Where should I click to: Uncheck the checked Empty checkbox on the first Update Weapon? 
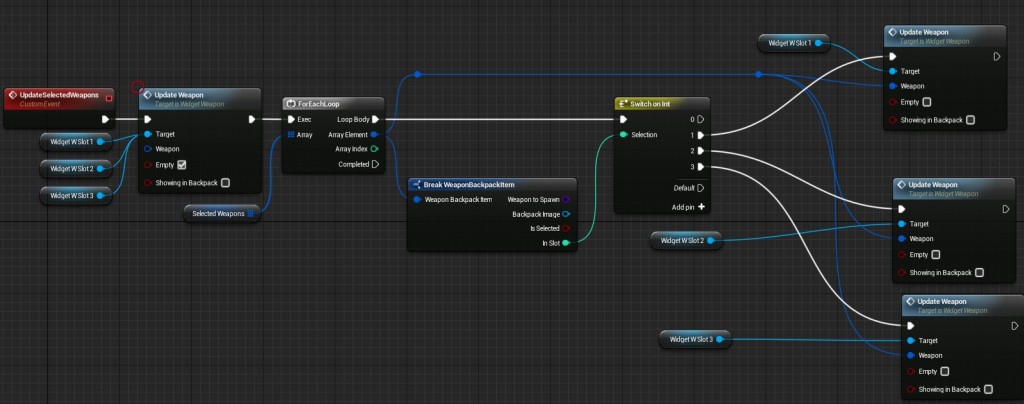(182, 164)
